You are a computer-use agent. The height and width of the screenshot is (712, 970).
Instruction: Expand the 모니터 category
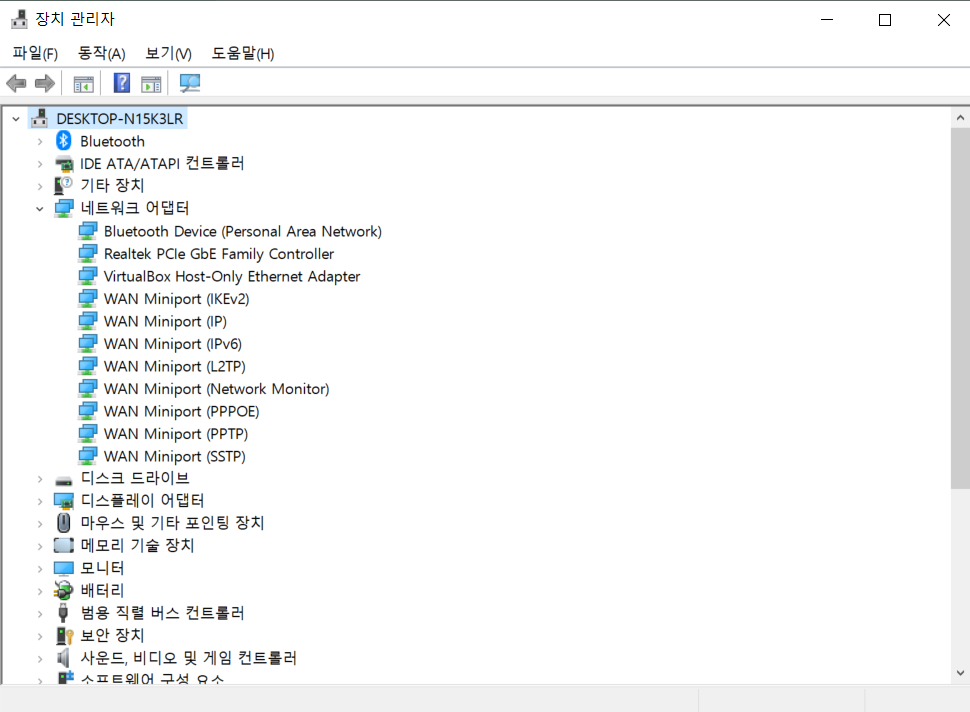coord(40,568)
